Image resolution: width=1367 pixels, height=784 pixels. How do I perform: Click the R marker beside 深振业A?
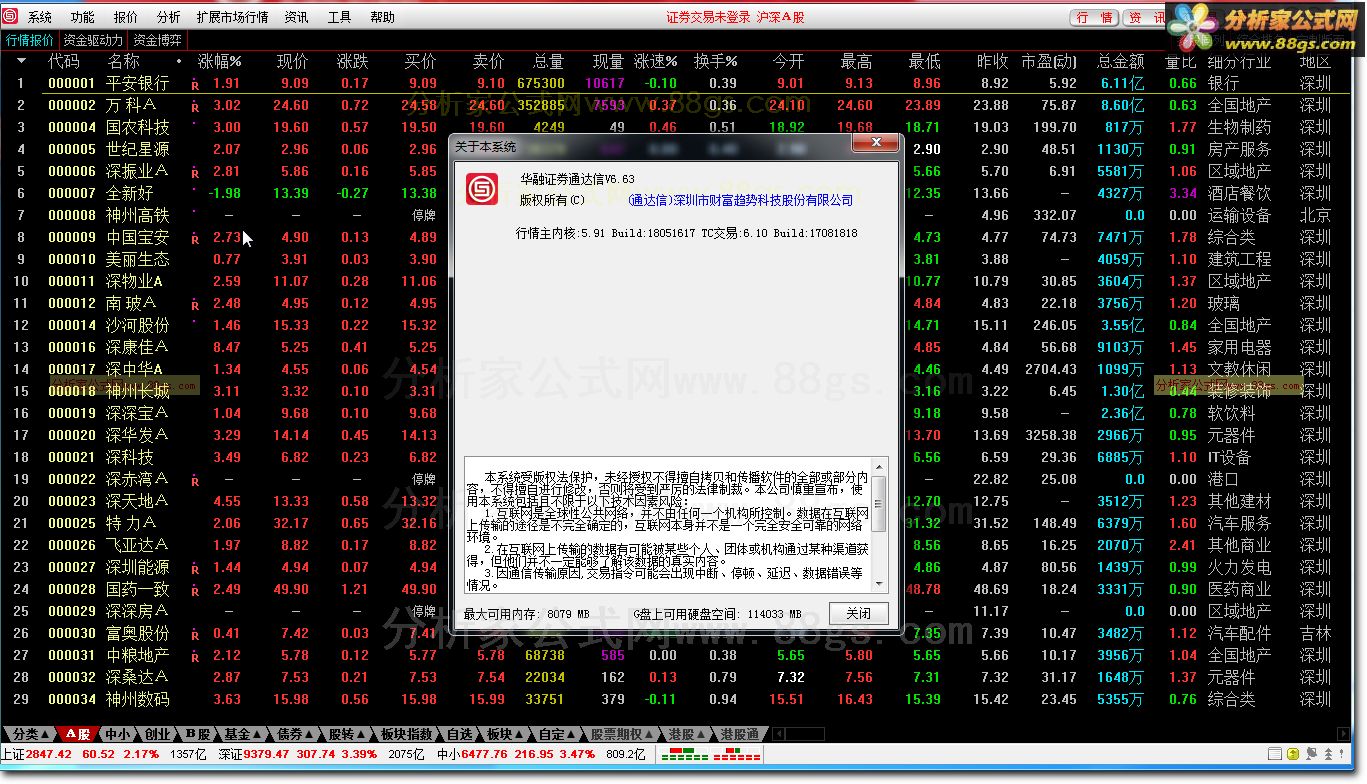point(195,173)
